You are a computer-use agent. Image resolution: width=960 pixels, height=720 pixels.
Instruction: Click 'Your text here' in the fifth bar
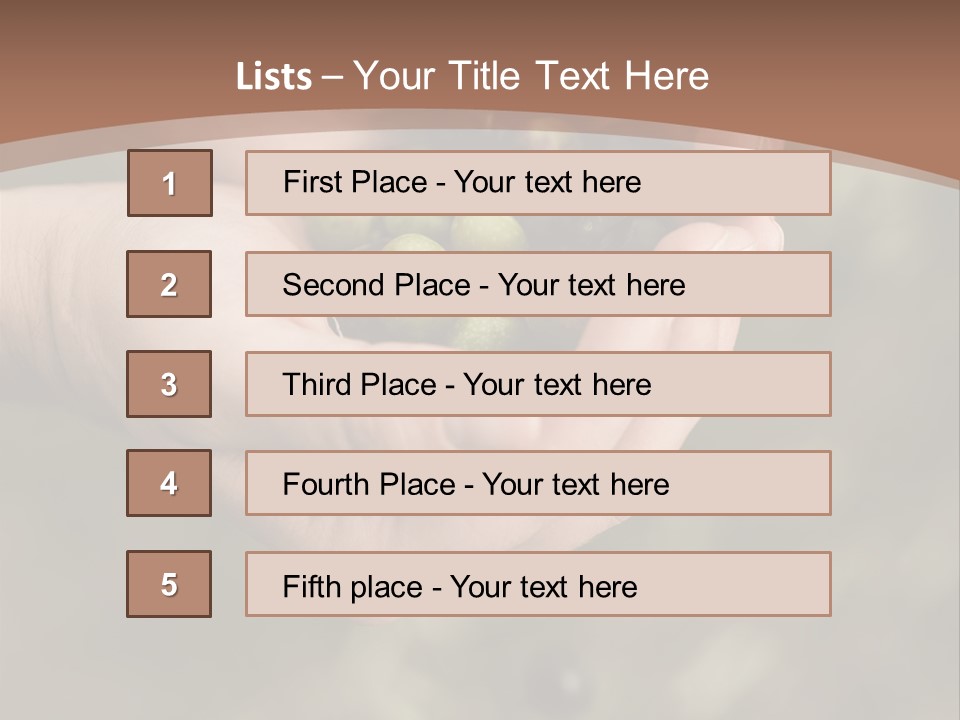544,586
